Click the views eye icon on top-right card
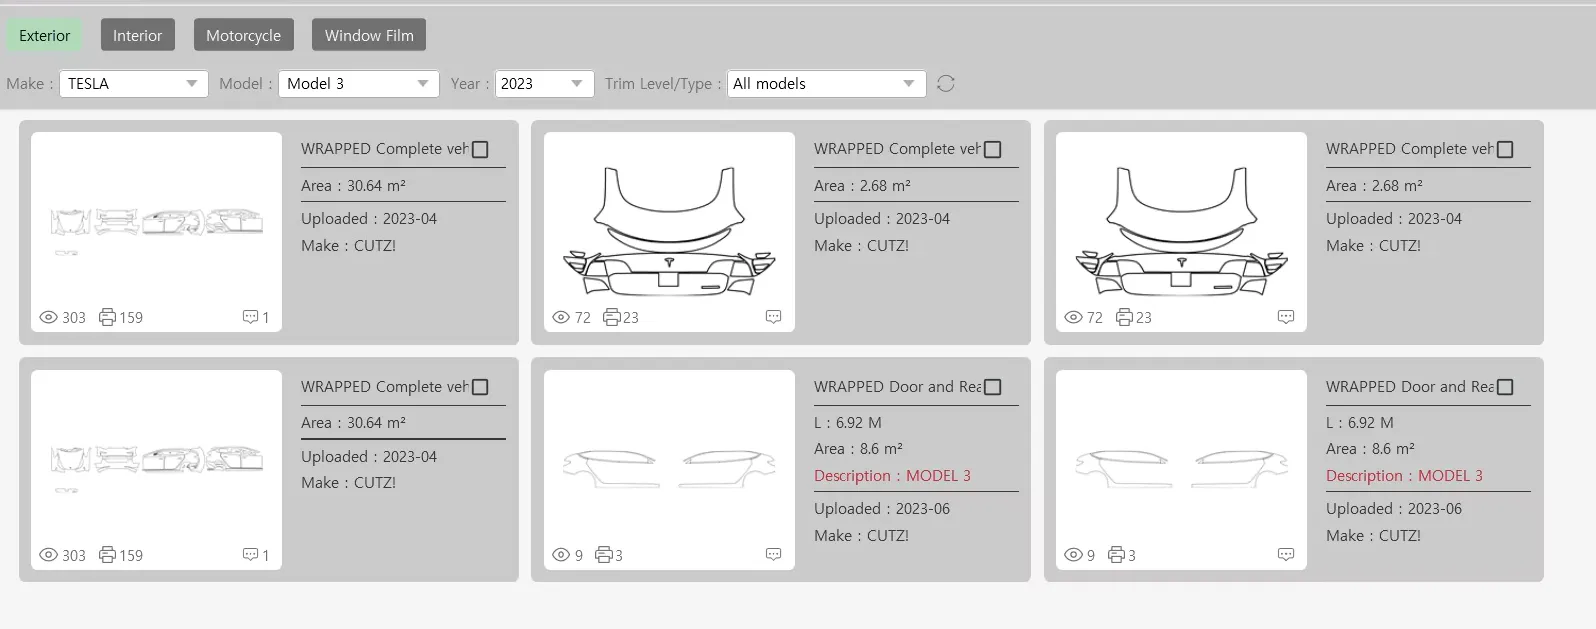The height and width of the screenshot is (629, 1596). 1074,318
